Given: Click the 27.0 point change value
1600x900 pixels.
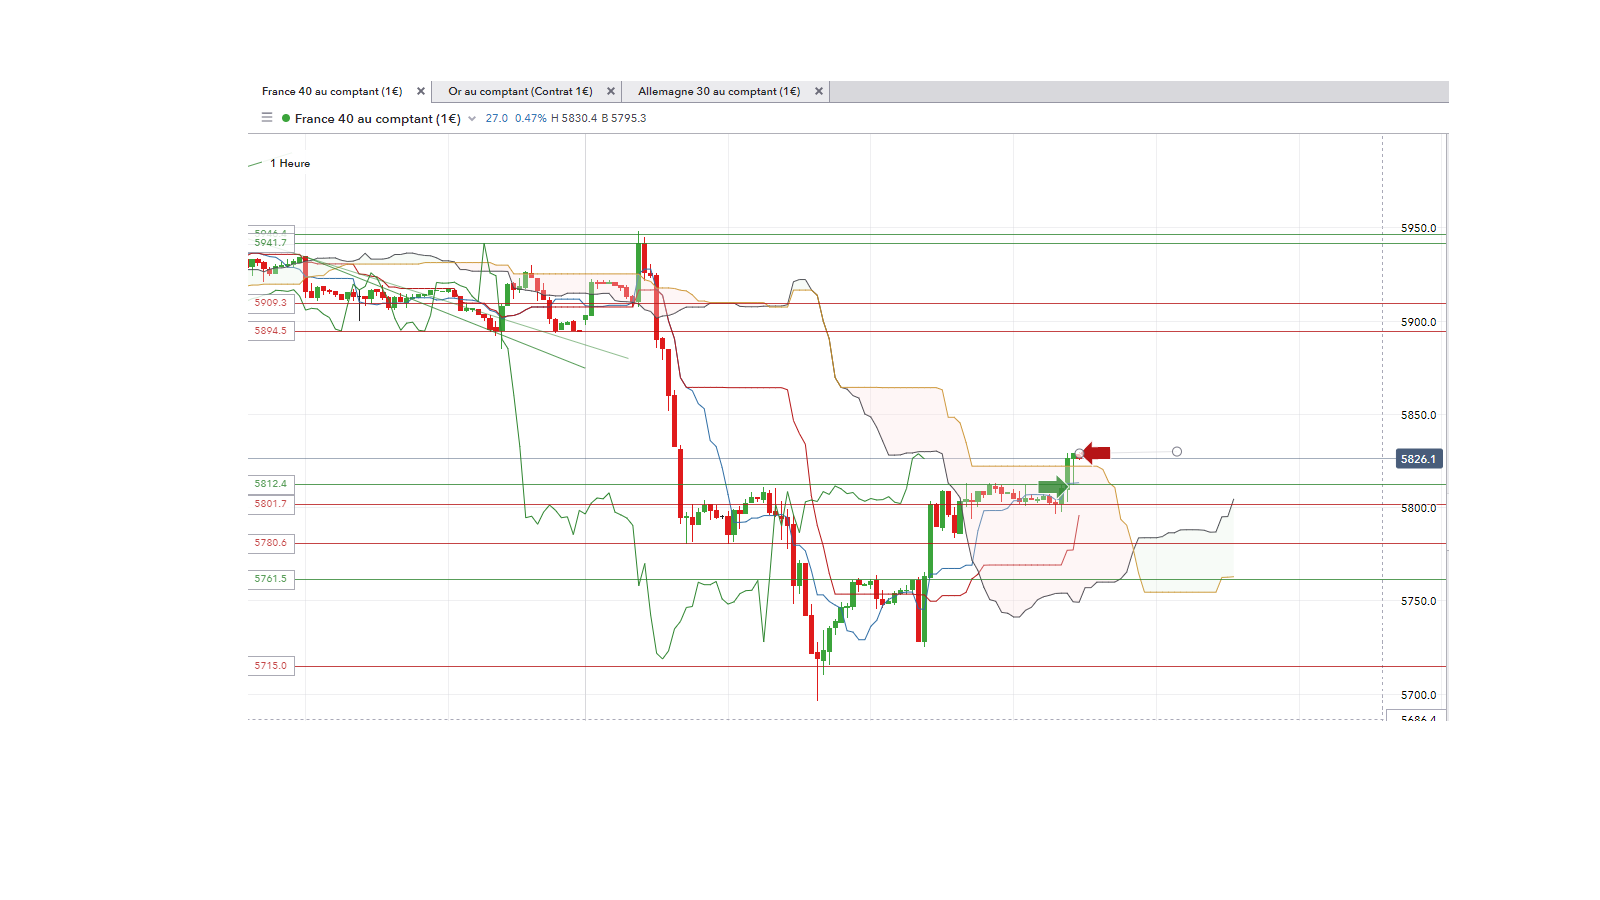Looking at the screenshot, I should (x=497, y=118).
